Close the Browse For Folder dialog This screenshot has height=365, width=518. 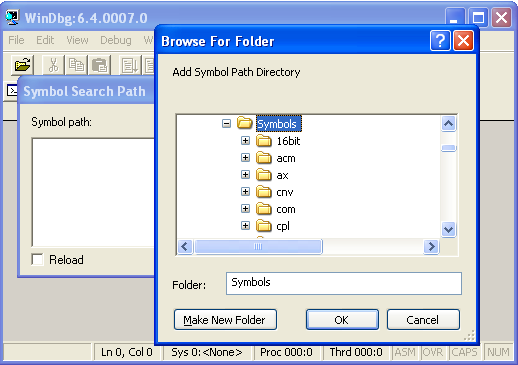463,41
